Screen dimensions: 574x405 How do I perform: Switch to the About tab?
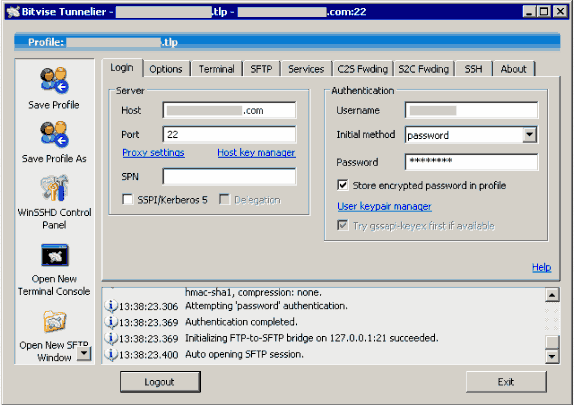(x=513, y=69)
